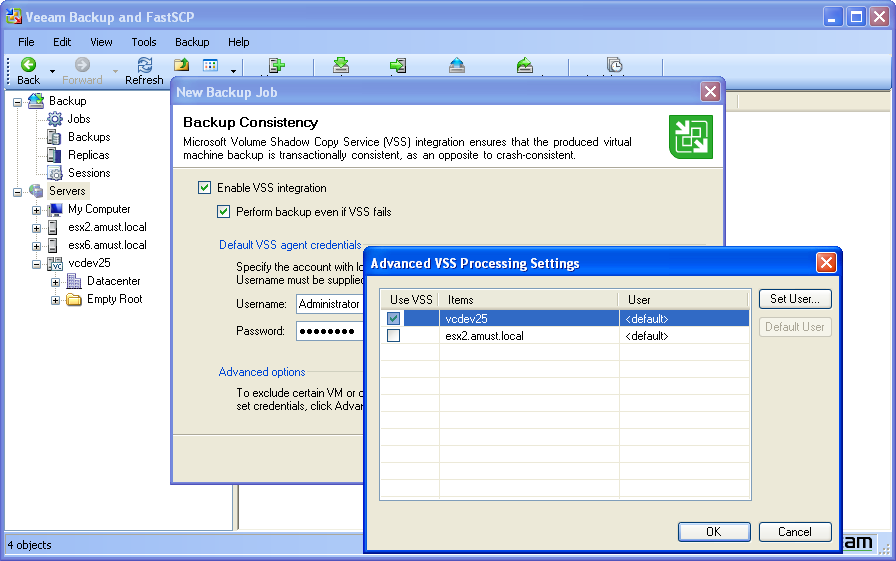896x561 pixels.
Task: Expand the Datacenter tree node
Action: (55, 282)
